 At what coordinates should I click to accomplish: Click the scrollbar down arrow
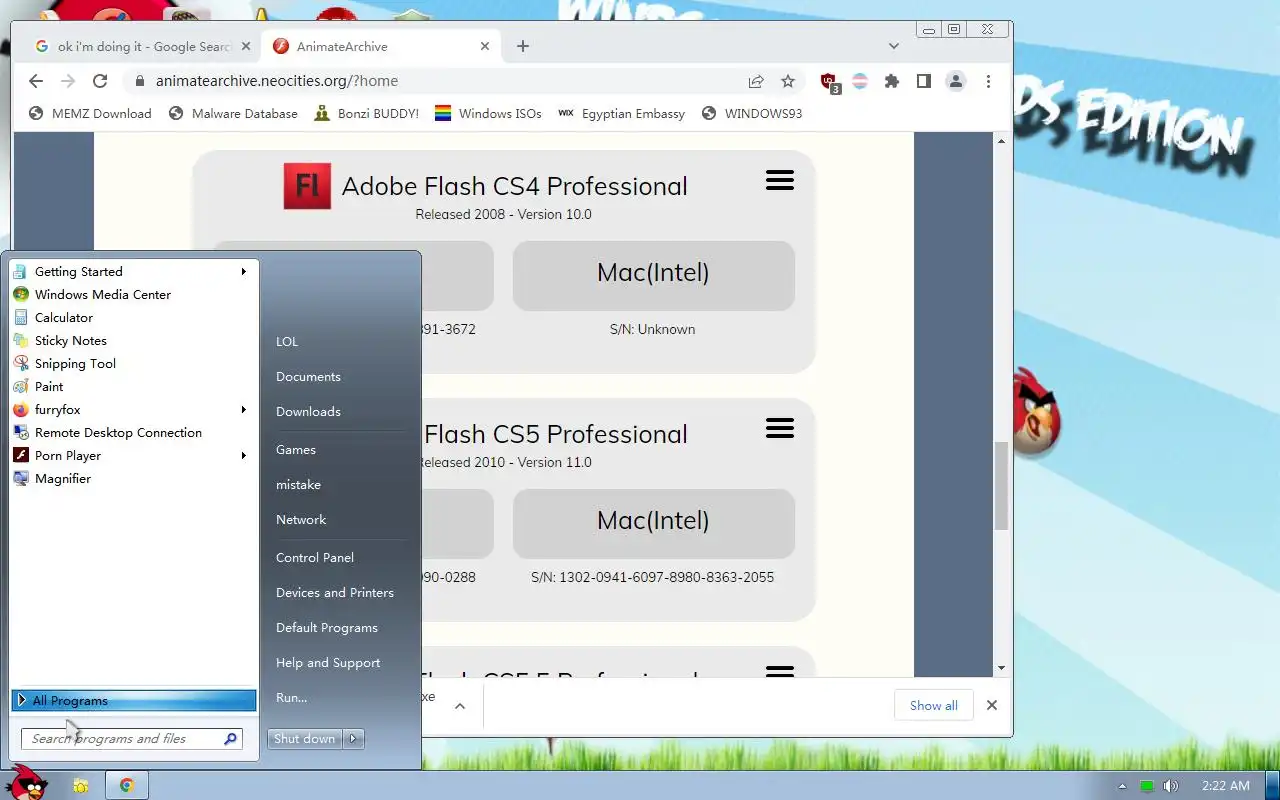(x=1002, y=667)
